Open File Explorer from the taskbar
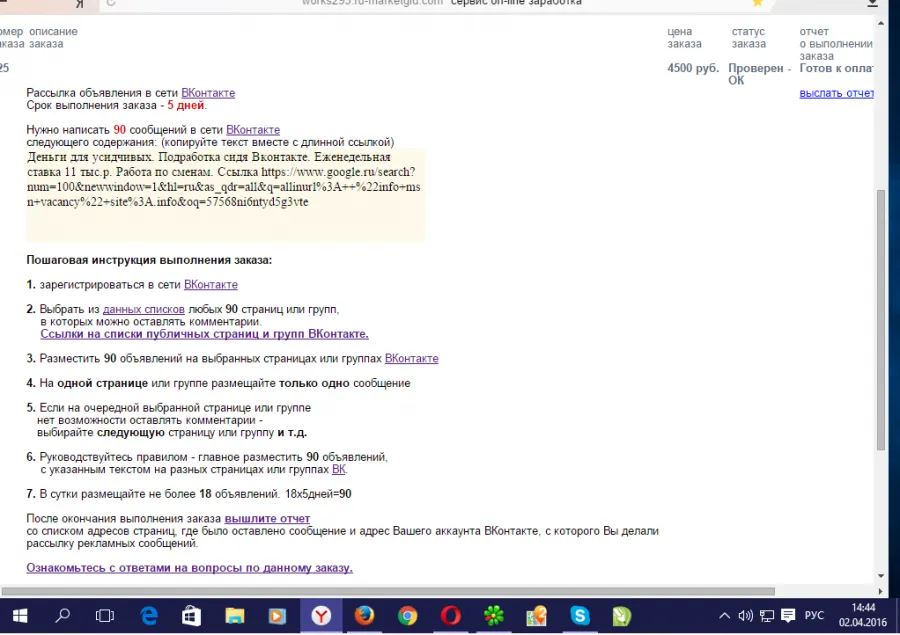The height and width of the screenshot is (635, 900). [234, 616]
